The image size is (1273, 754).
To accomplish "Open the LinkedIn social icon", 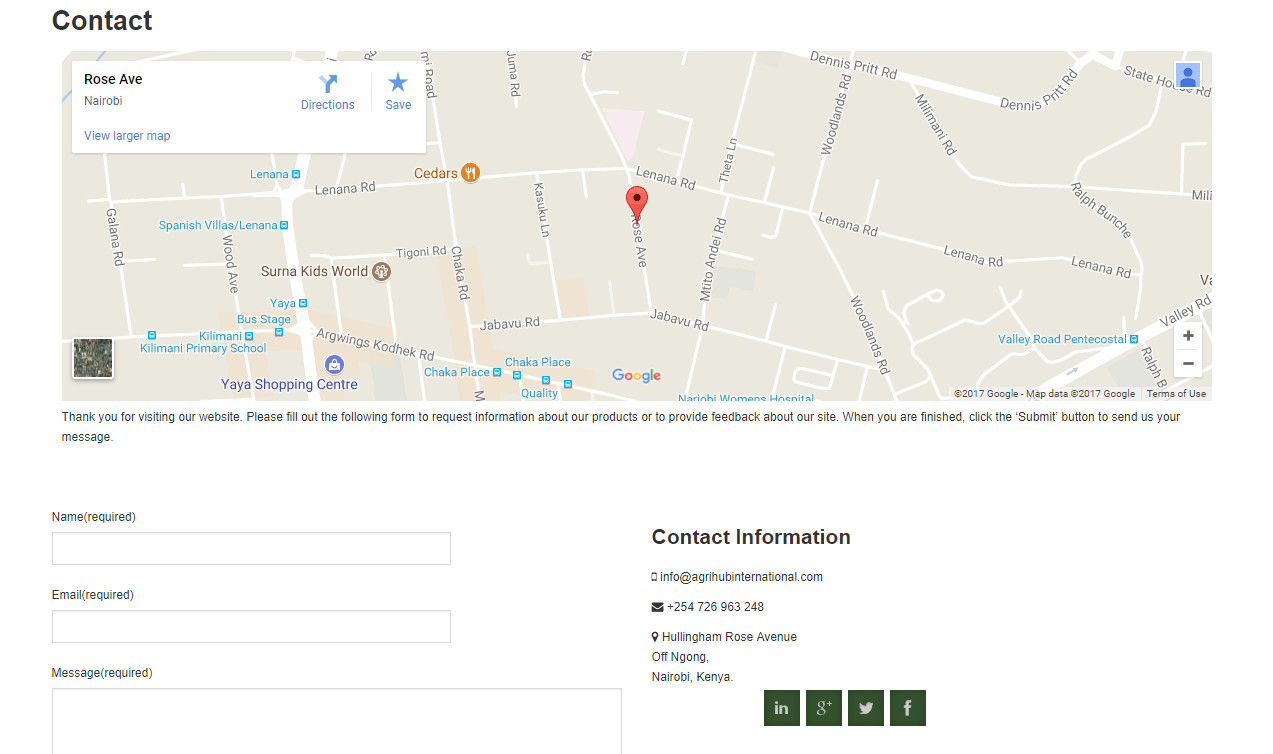I will pos(782,708).
